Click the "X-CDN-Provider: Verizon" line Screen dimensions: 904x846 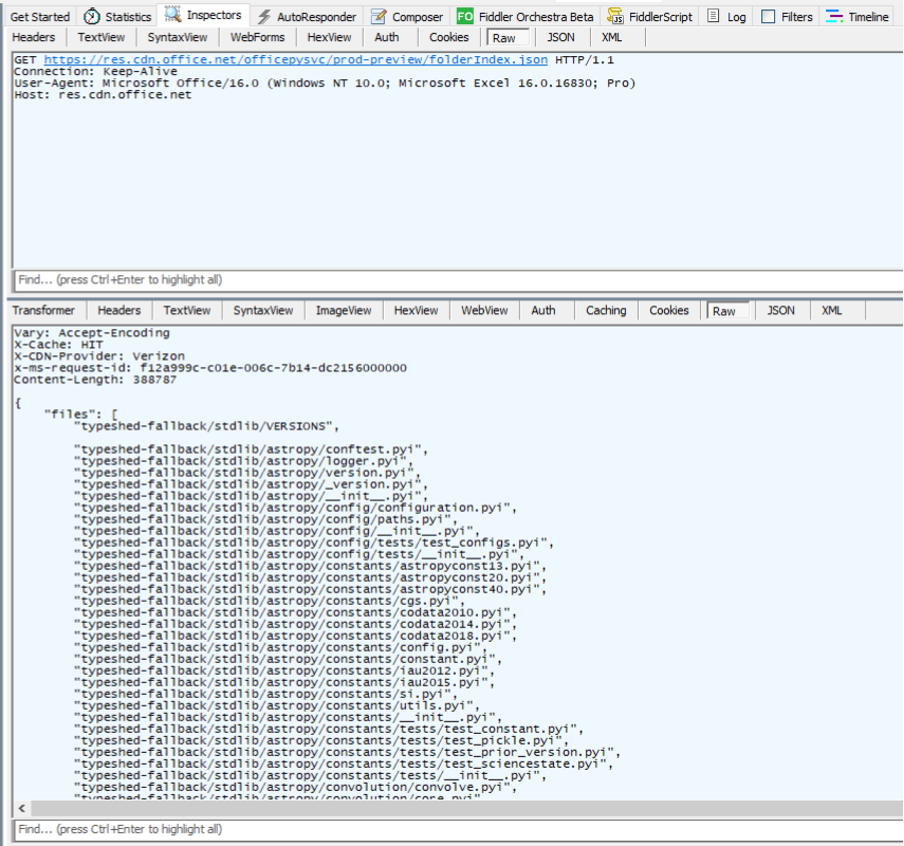[x=99, y=356]
